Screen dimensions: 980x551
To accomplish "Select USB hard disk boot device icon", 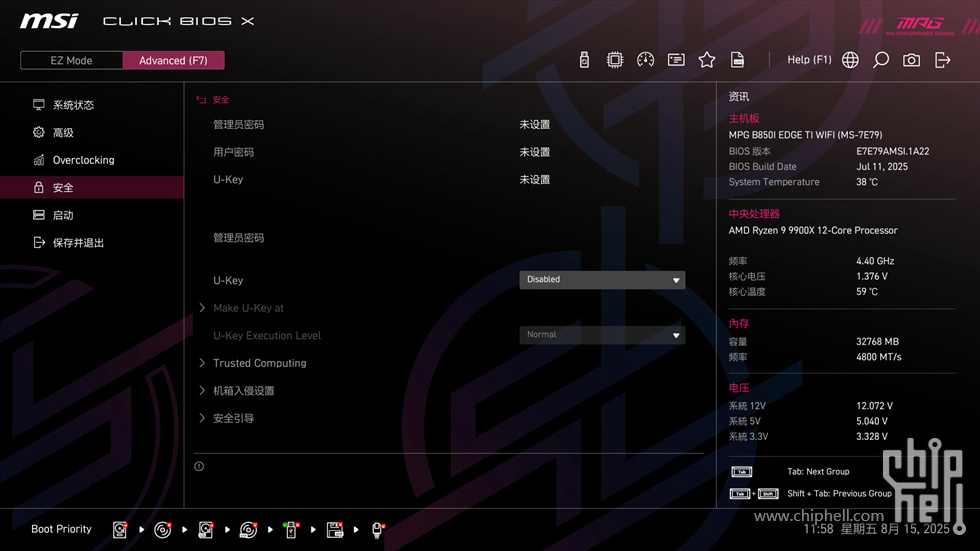I will point(206,530).
